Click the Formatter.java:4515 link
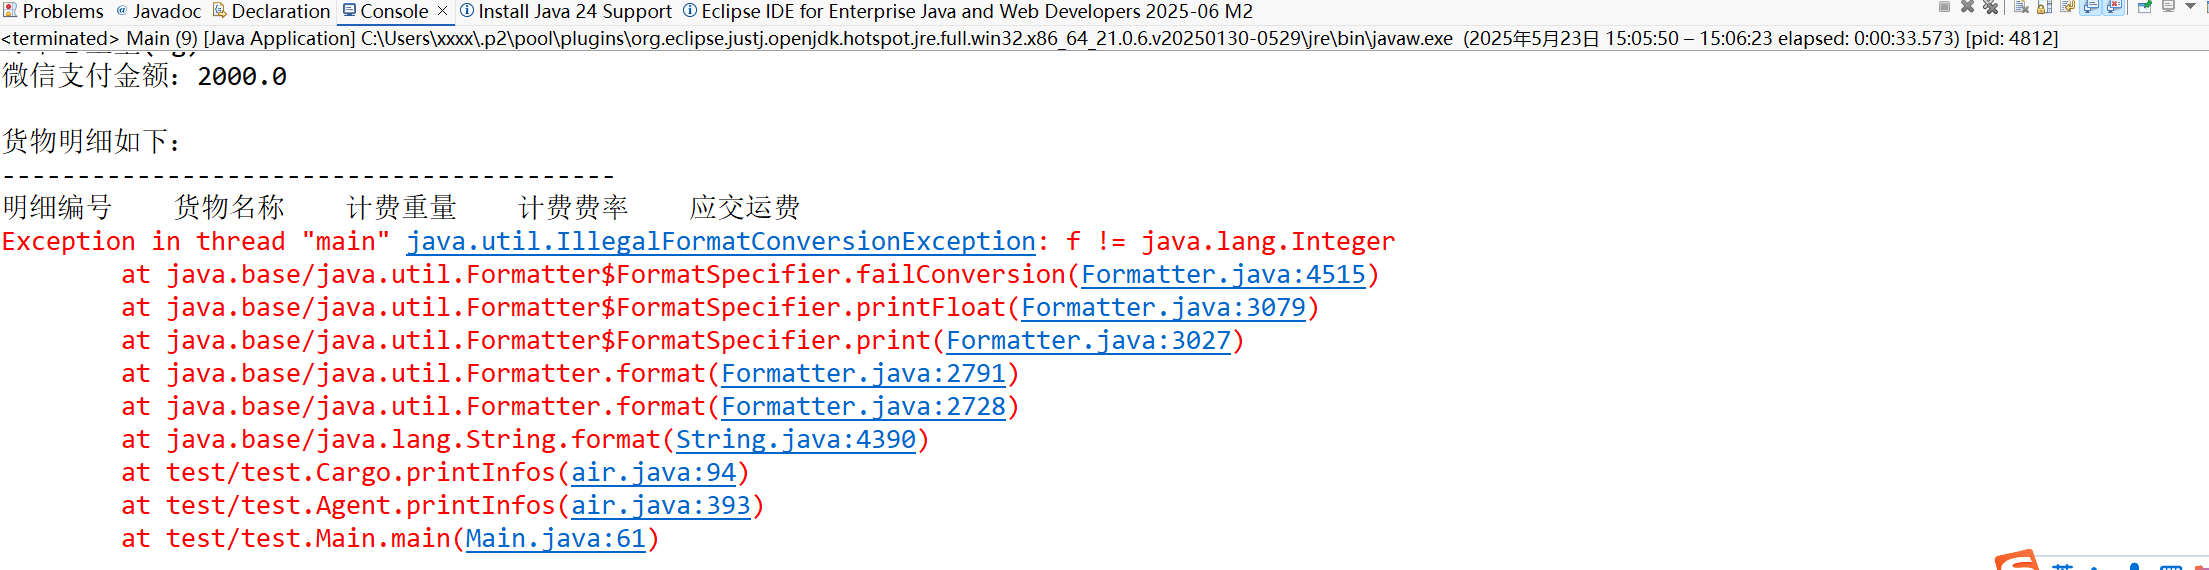Image resolution: width=2209 pixels, height=570 pixels. click(x=1223, y=275)
